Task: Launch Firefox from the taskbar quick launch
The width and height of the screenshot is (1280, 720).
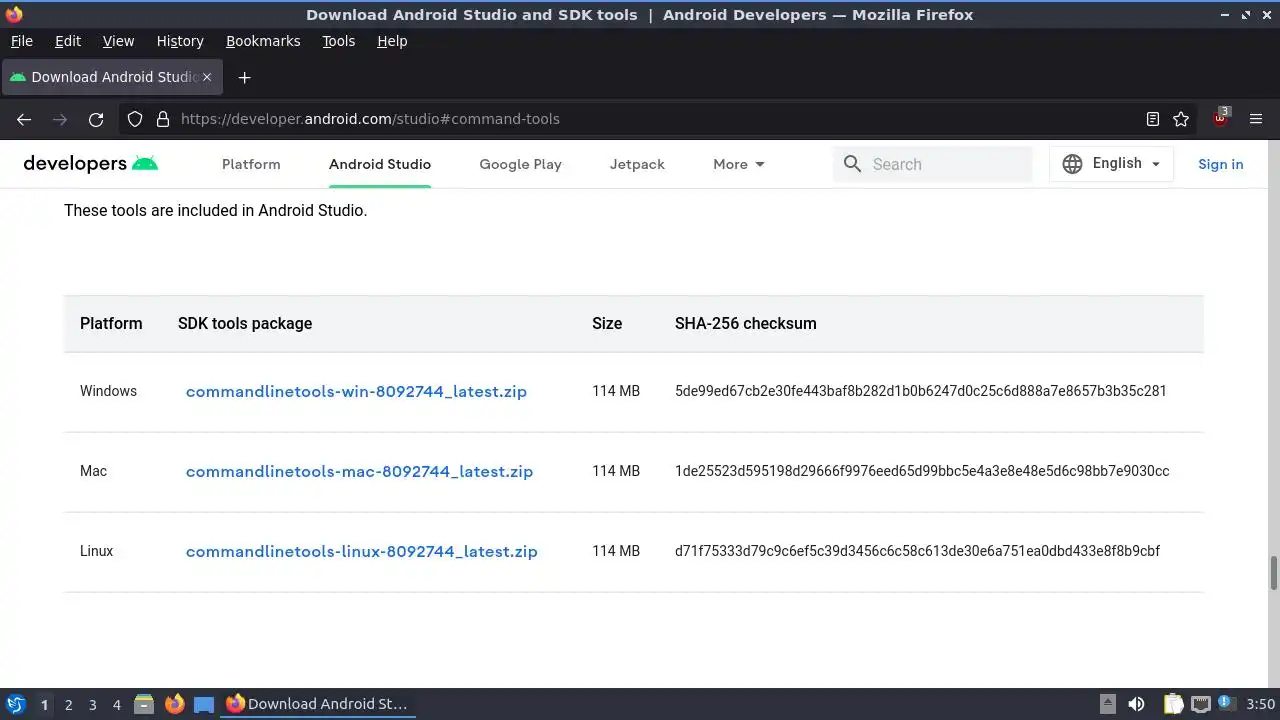Action: (x=174, y=704)
